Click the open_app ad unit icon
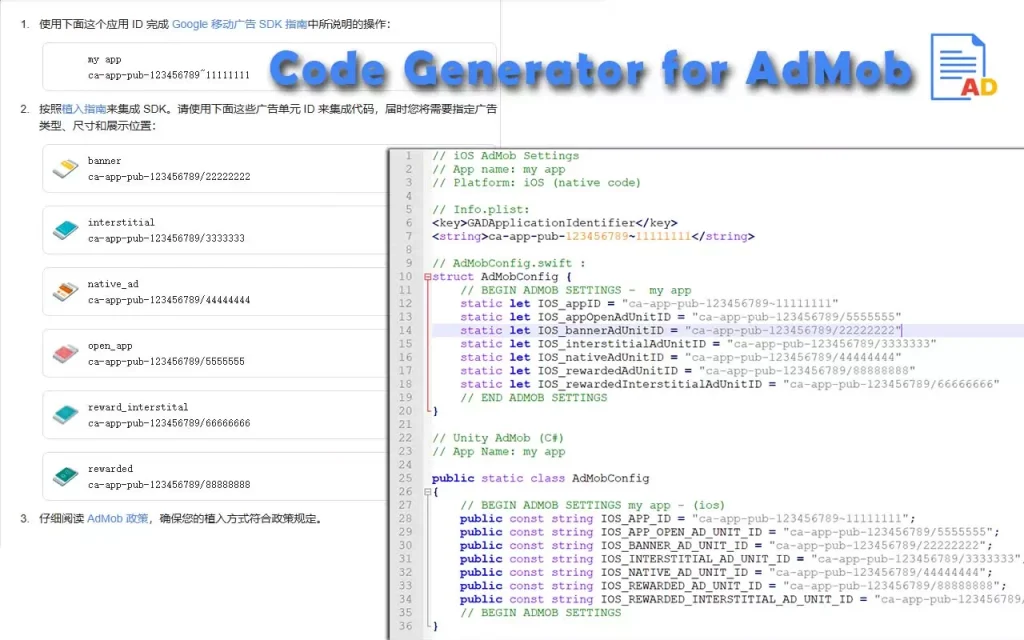This screenshot has width=1024, height=640. 65,354
